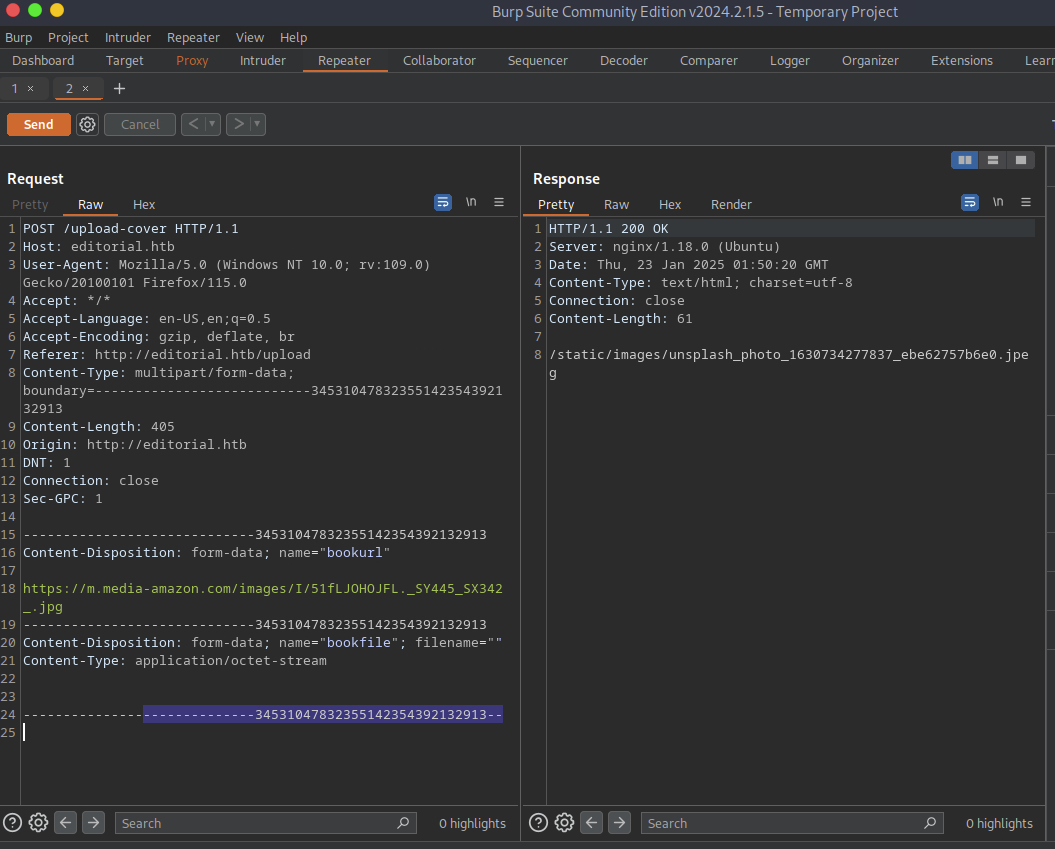This screenshot has height=849, width=1055.
Task: Add new Repeater tab with plus
Action: pos(119,89)
